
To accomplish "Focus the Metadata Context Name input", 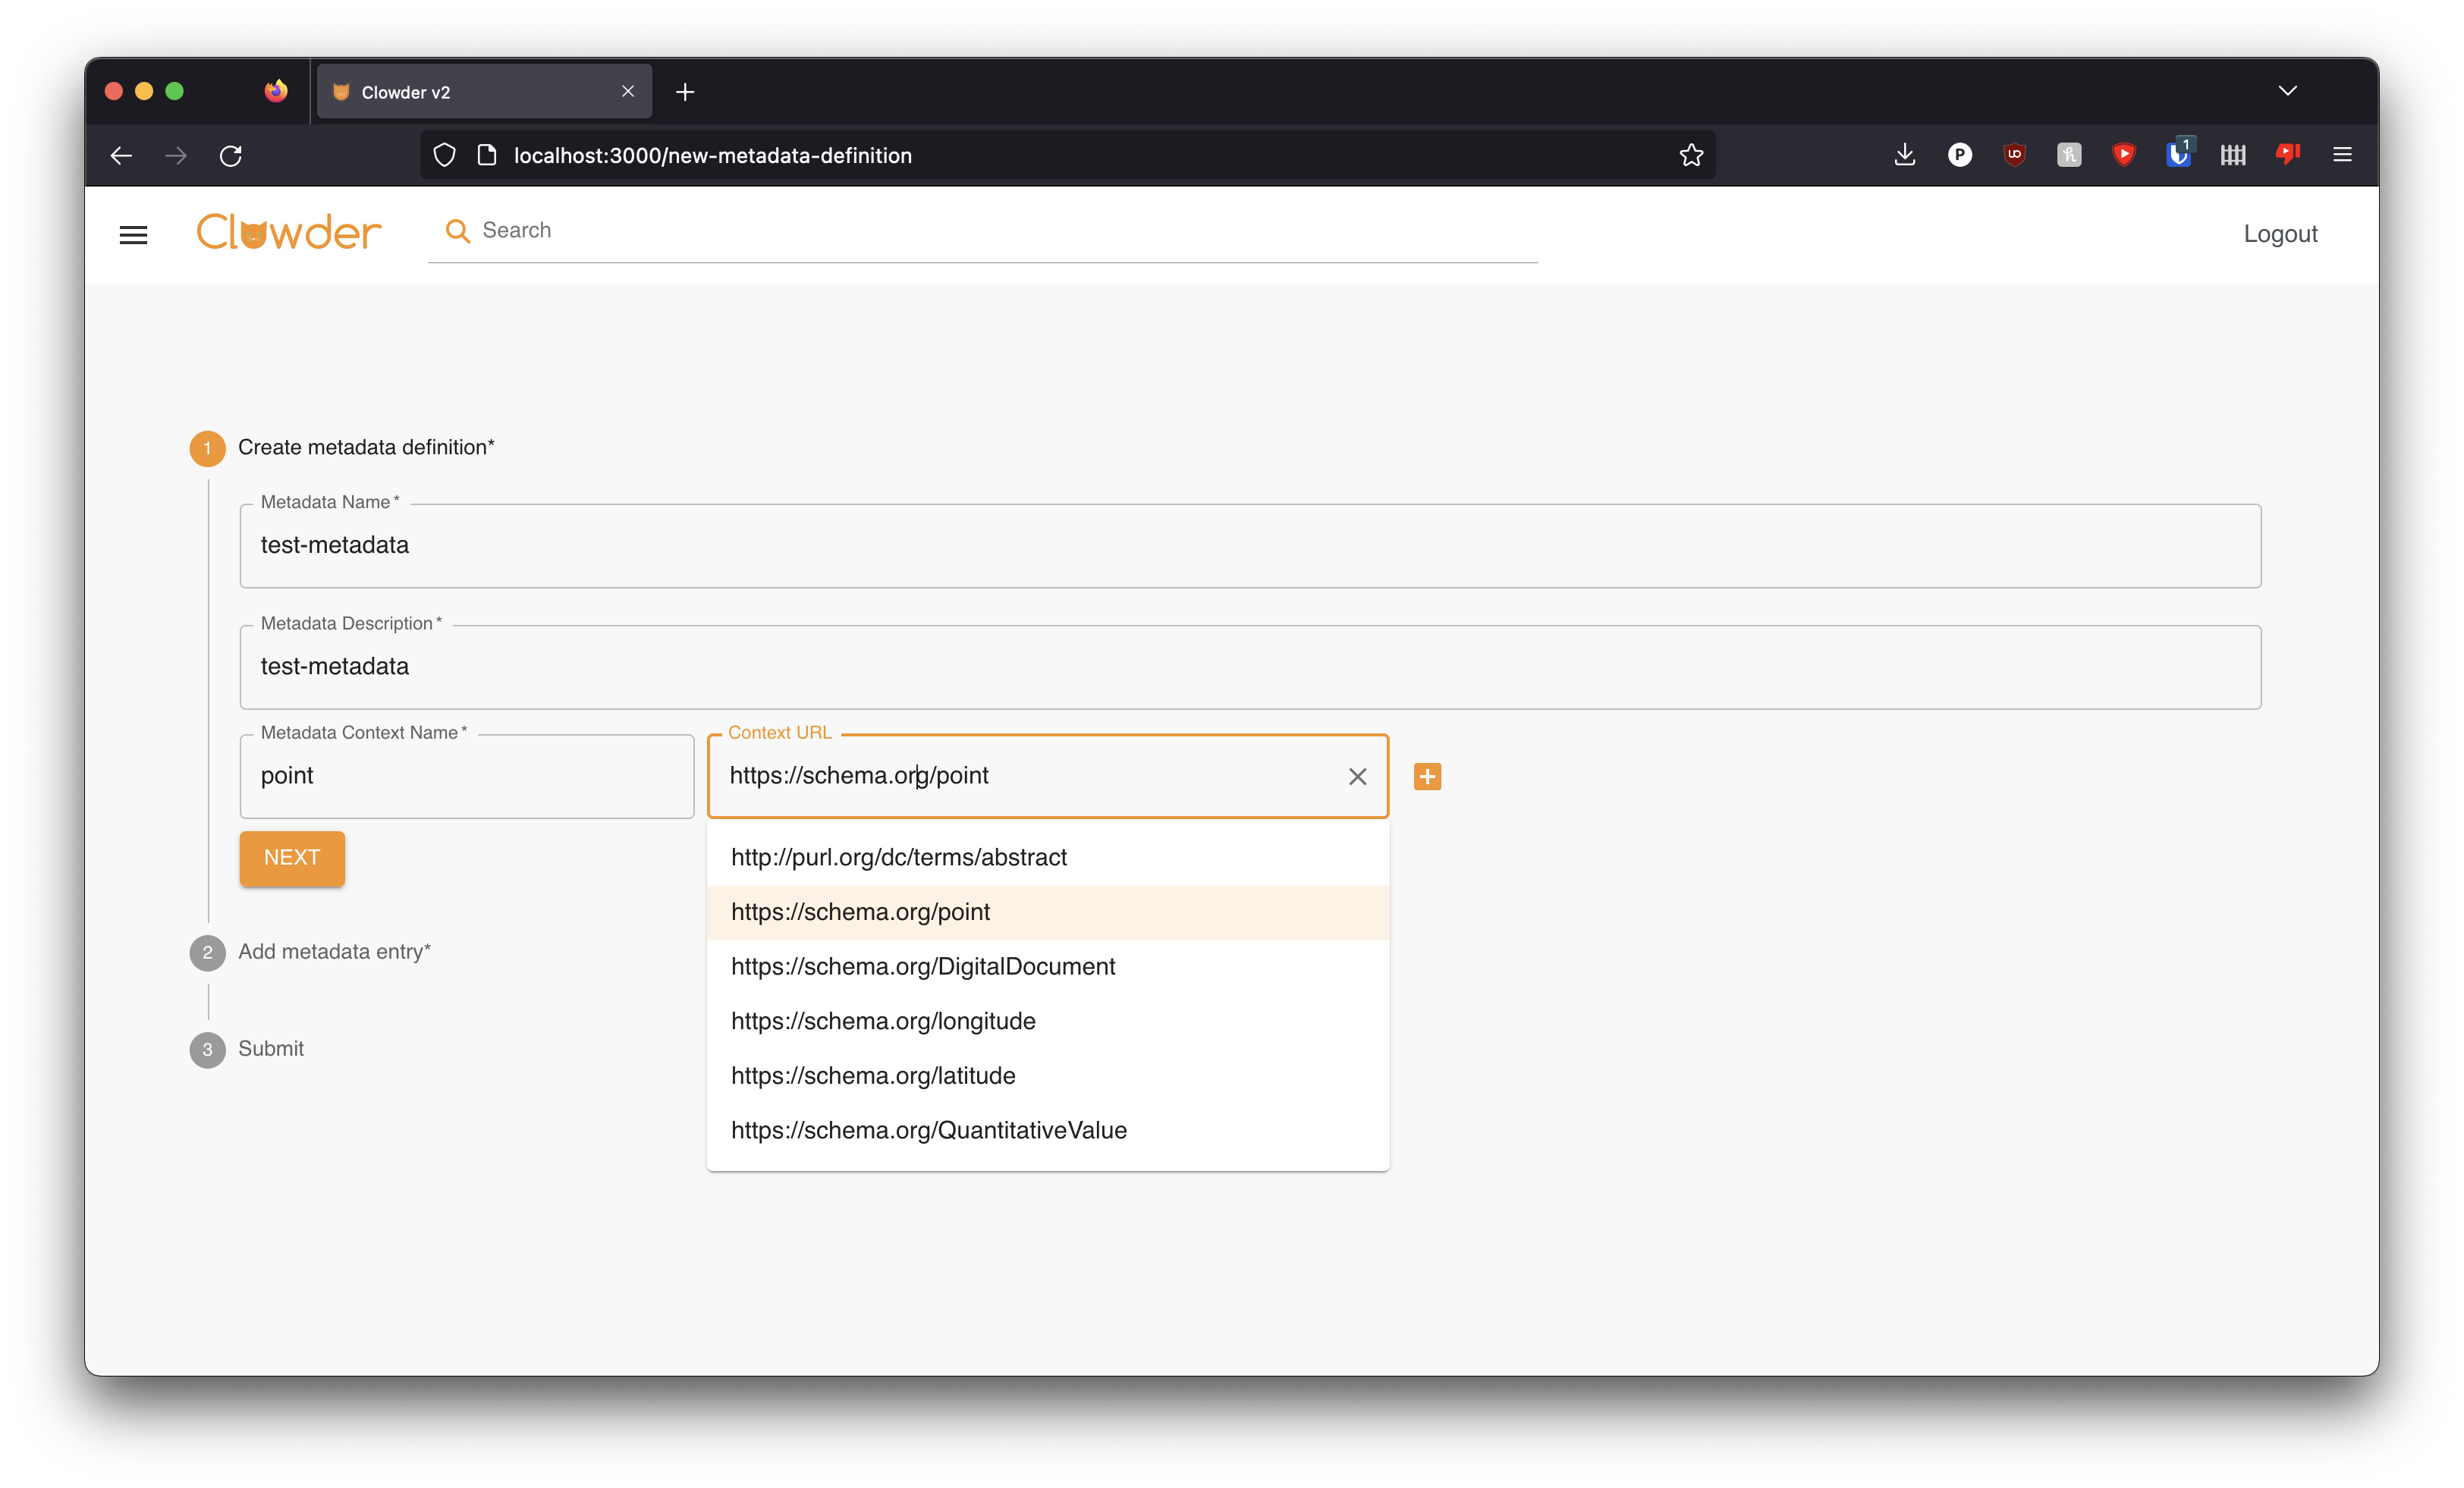I will coord(466,776).
